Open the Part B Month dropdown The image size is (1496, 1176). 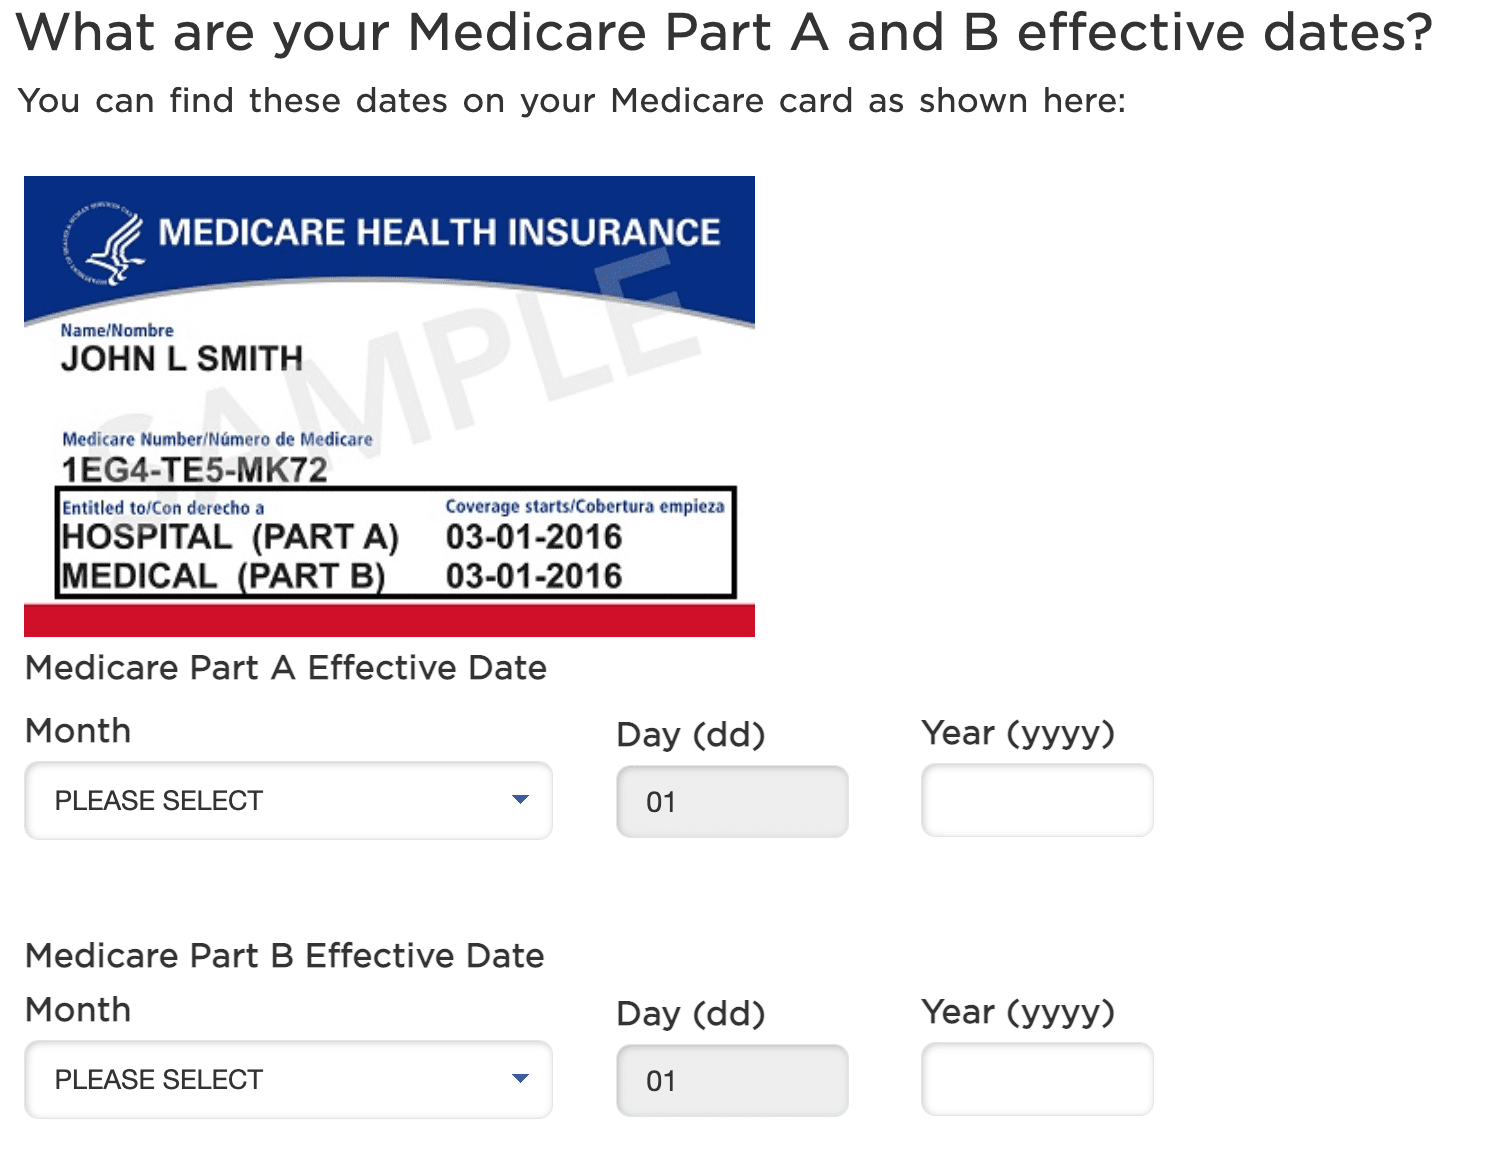point(288,1080)
